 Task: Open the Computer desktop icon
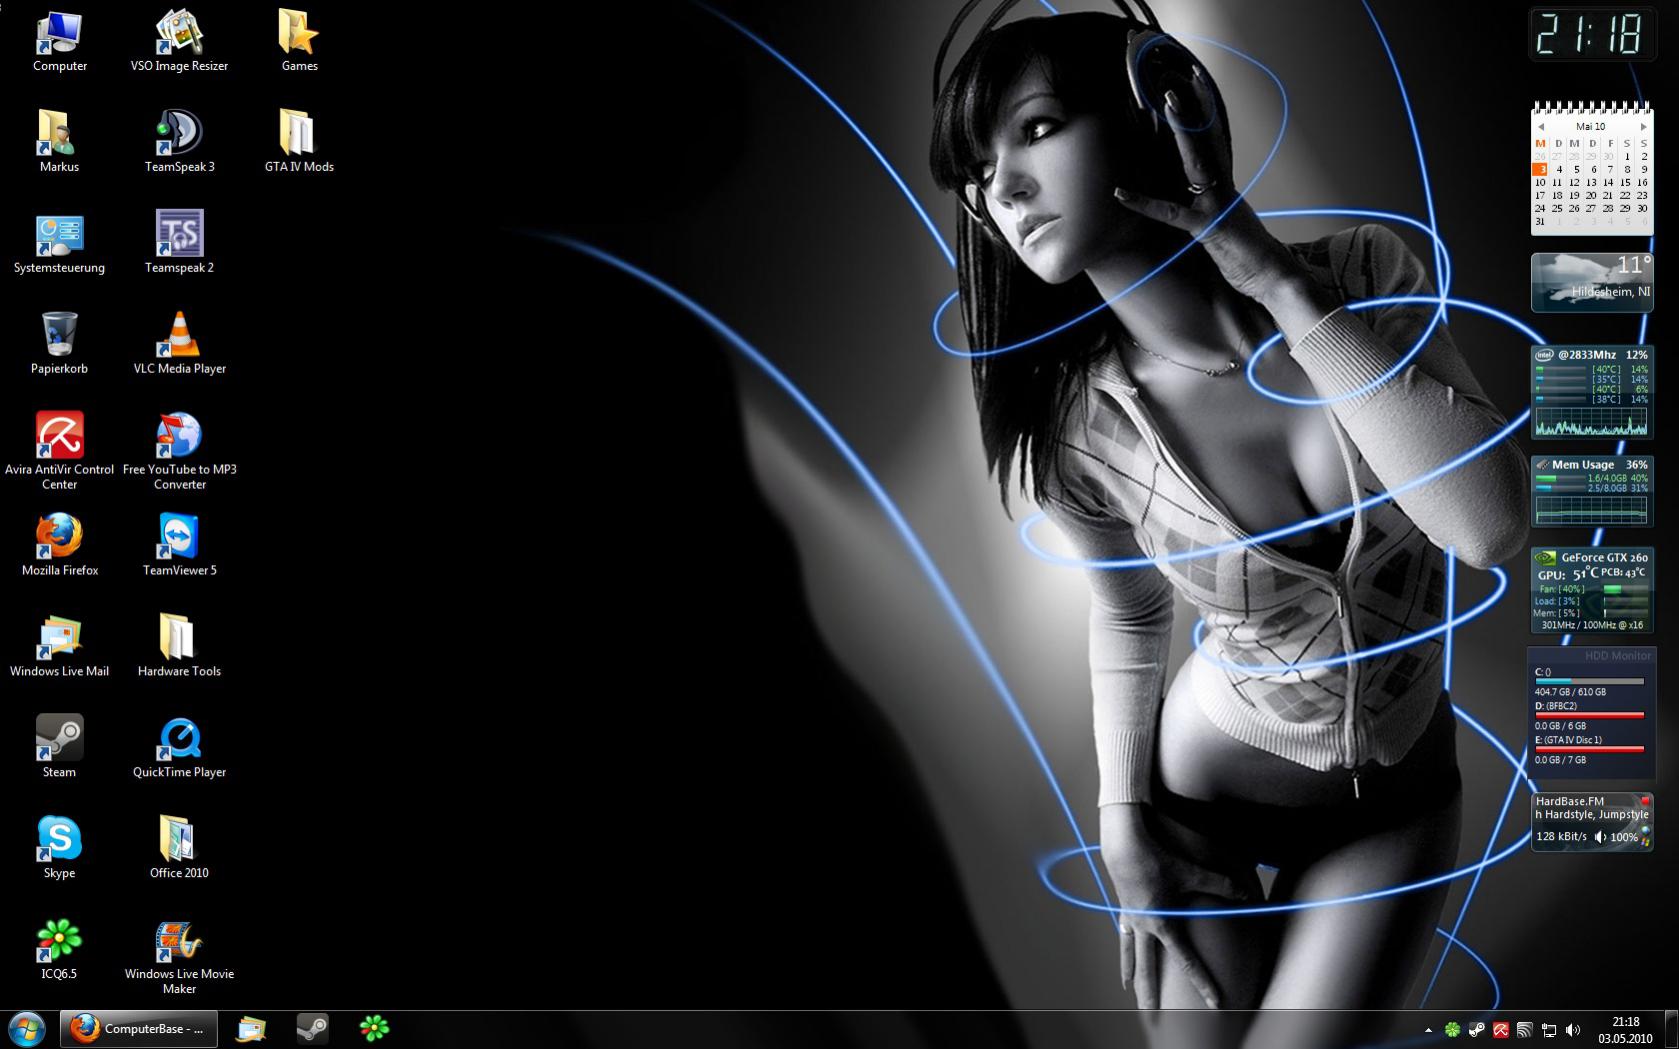pyautogui.click(x=59, y=42)
